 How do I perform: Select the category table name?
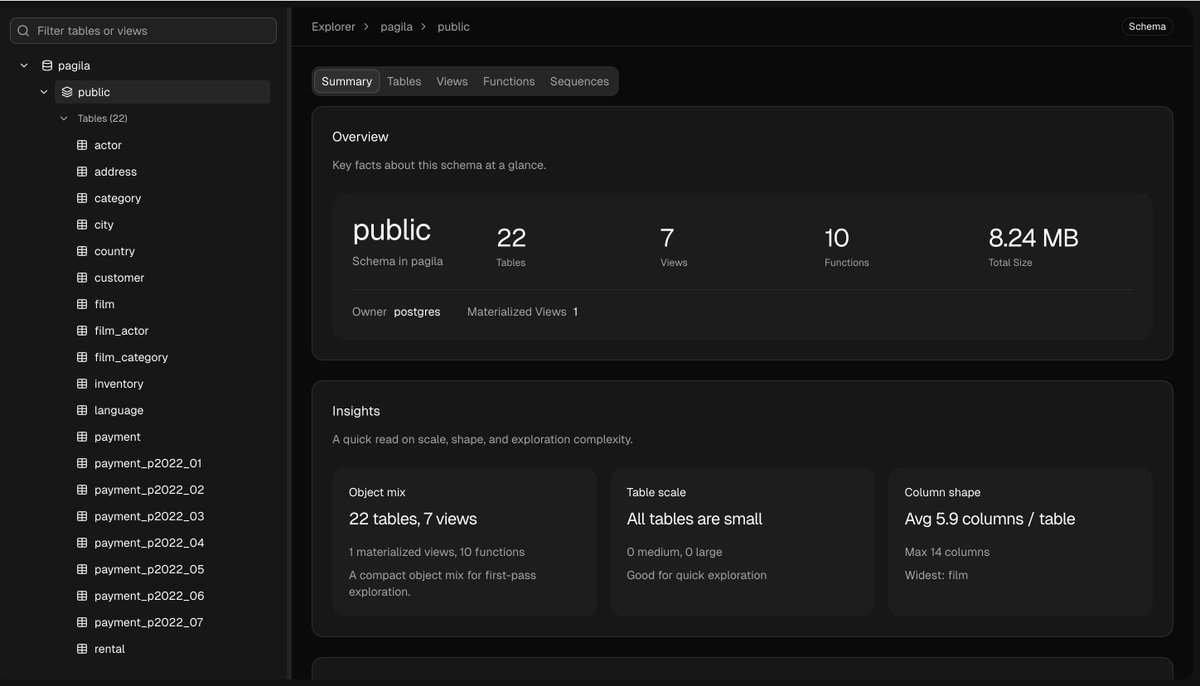coord(118,198)
